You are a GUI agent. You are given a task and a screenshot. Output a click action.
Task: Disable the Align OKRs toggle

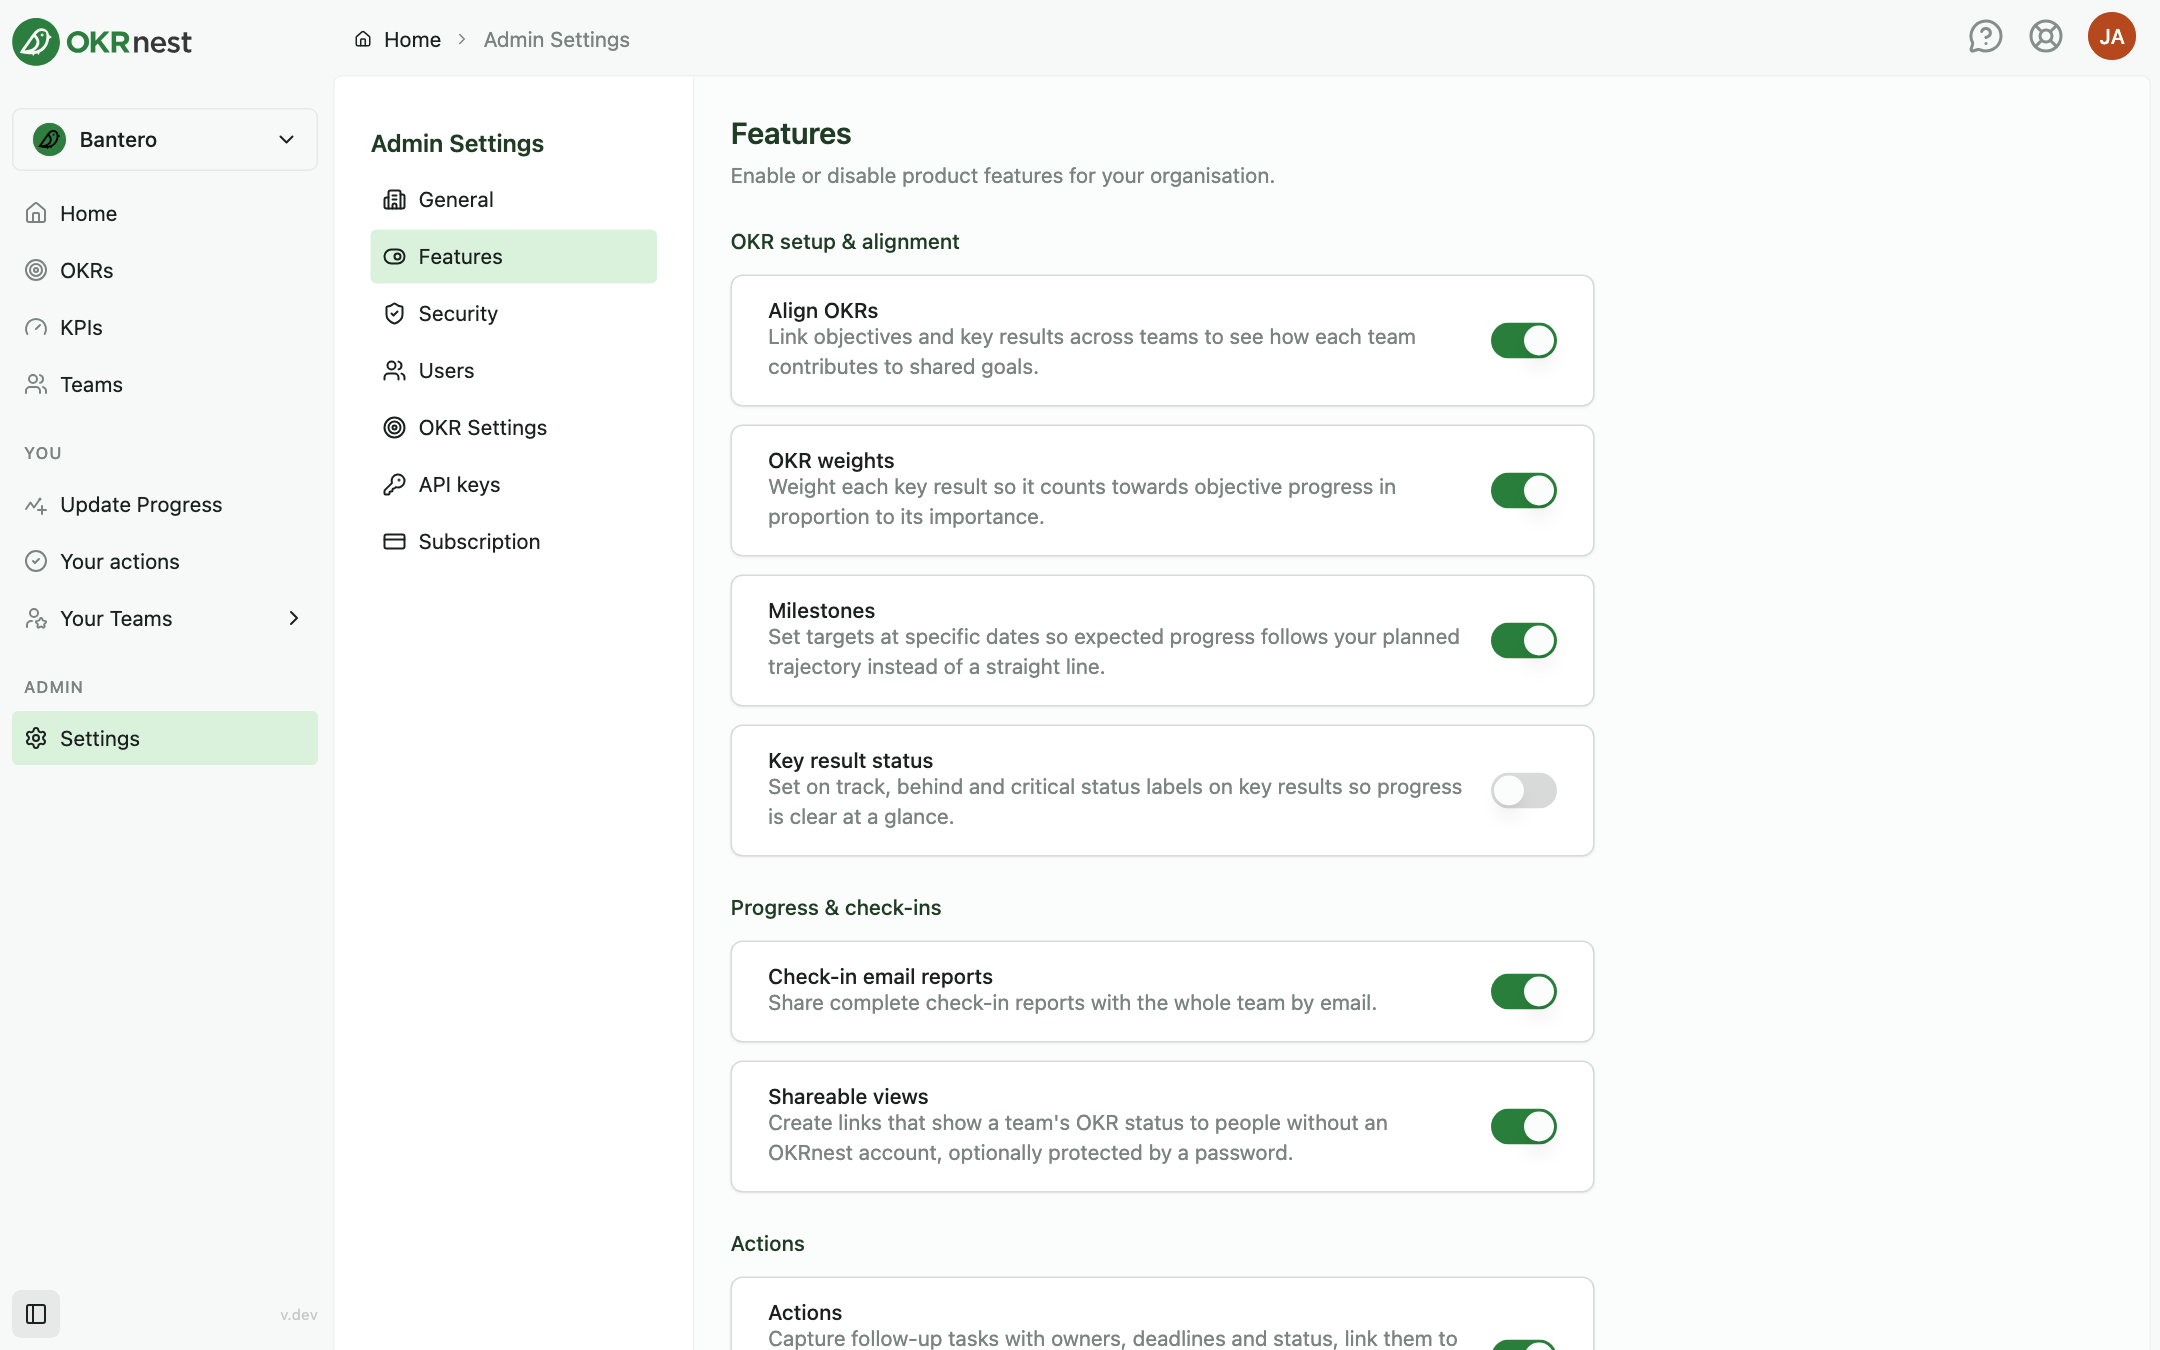(x=1523, y=340)
